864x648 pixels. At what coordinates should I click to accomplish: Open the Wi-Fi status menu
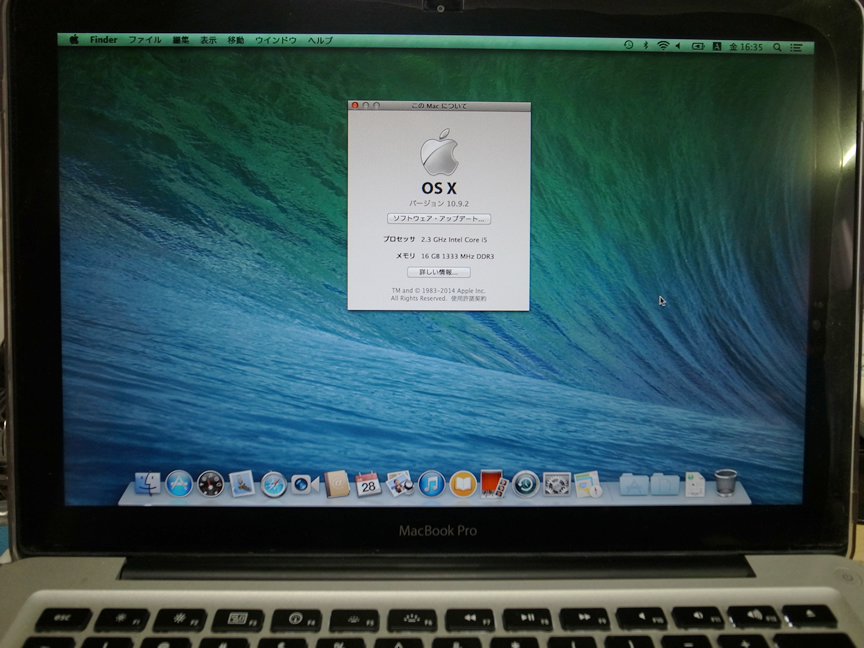pos(663,46)
